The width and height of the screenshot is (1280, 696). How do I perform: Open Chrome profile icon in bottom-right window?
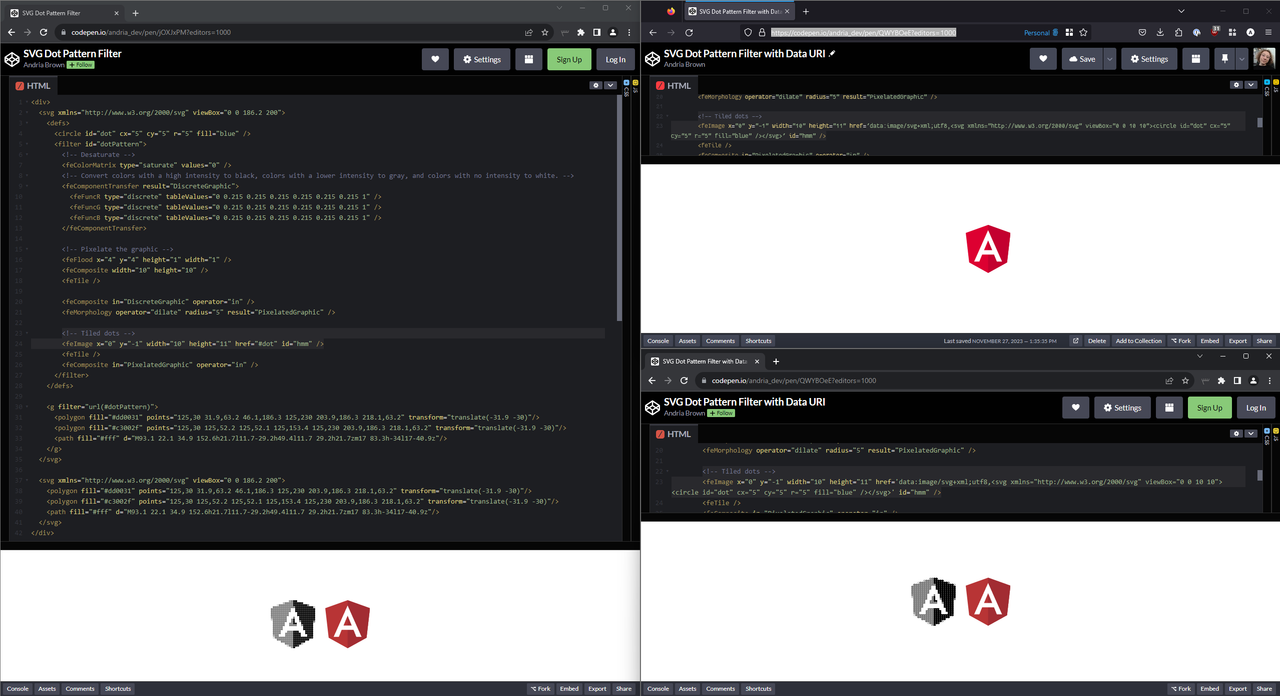point(1253,380)
